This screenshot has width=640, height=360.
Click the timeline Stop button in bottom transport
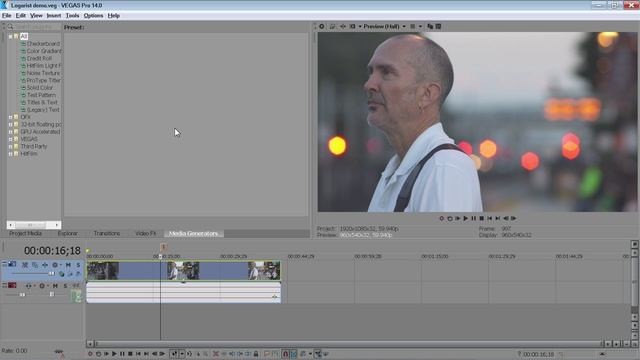(x=130, y=354)
